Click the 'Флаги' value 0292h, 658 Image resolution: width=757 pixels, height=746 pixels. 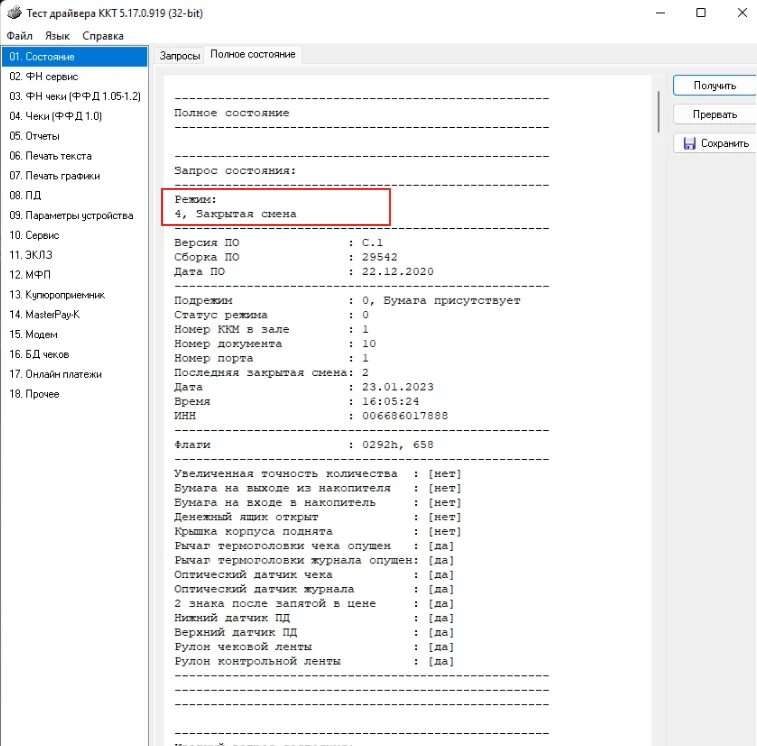(x=398, y=444)
